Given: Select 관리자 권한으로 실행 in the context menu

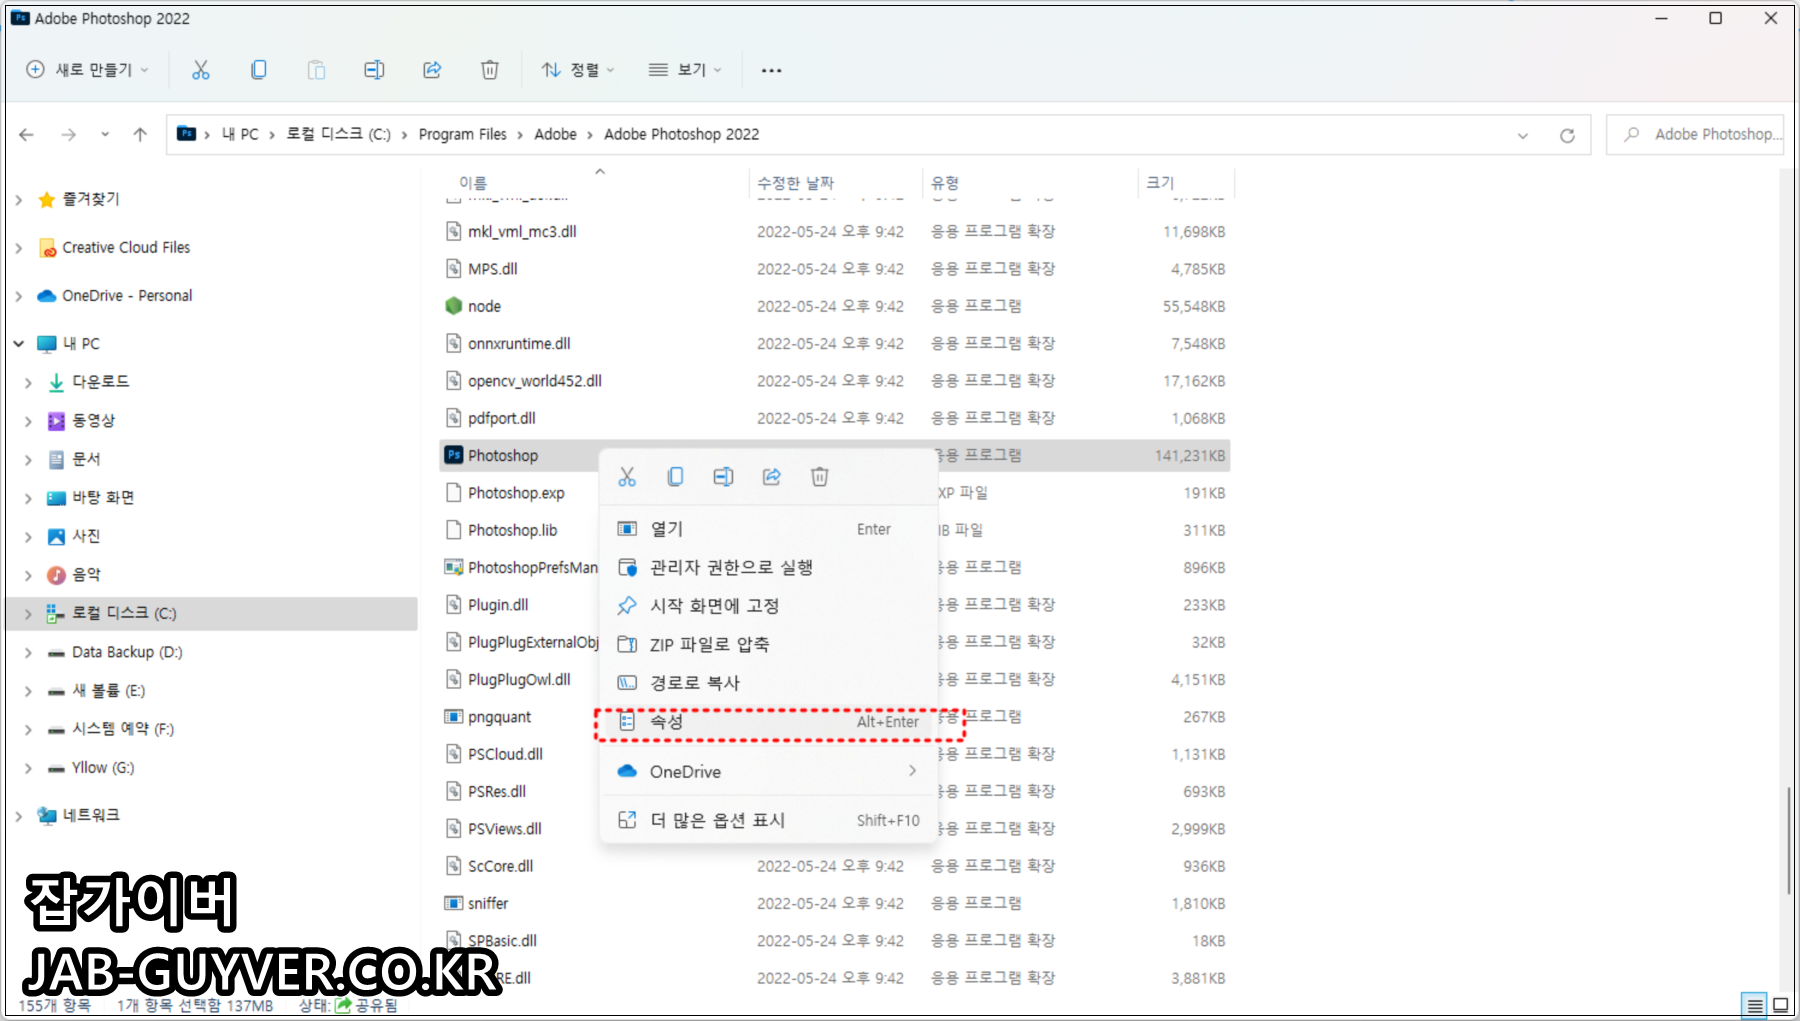Looking at the screenshot, I should 768,567.
